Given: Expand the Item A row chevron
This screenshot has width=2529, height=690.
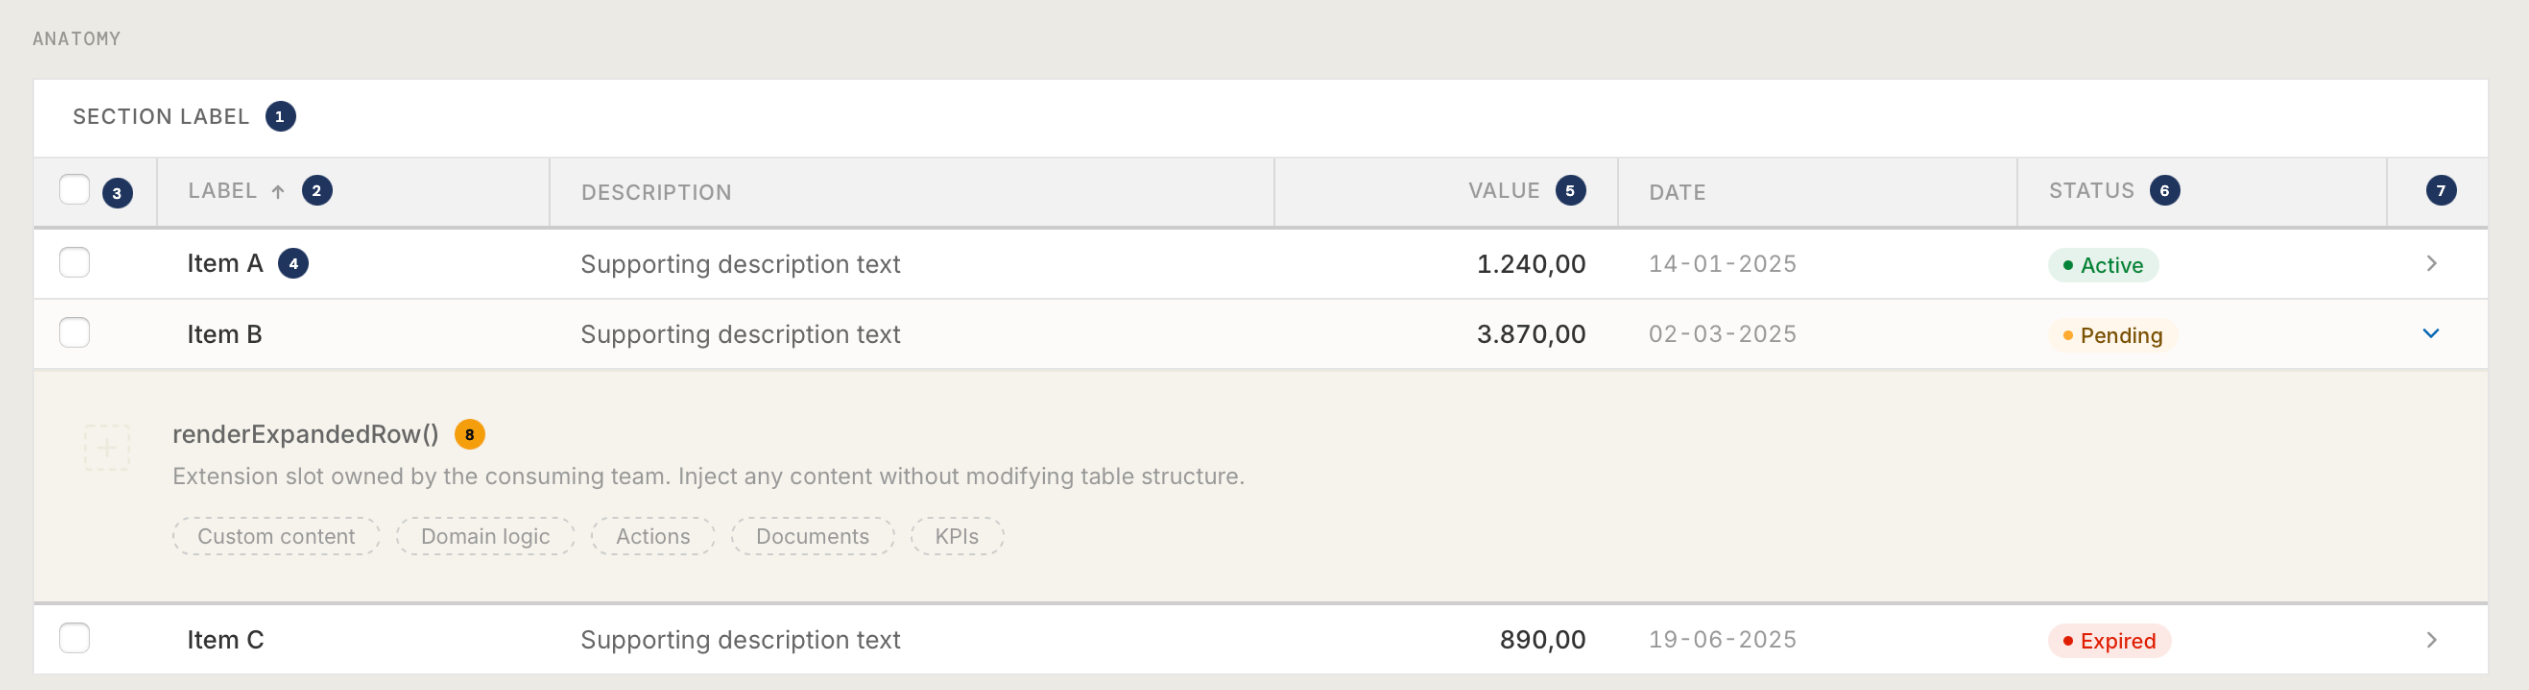Looking at the screenshot, I should coord(2431,264).
